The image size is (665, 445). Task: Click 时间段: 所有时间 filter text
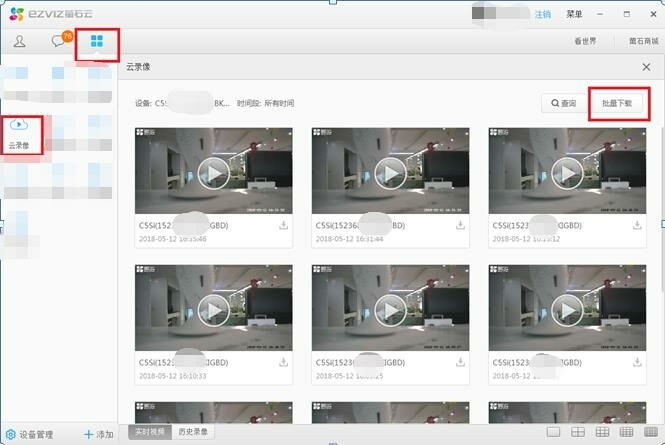[265, 103]
